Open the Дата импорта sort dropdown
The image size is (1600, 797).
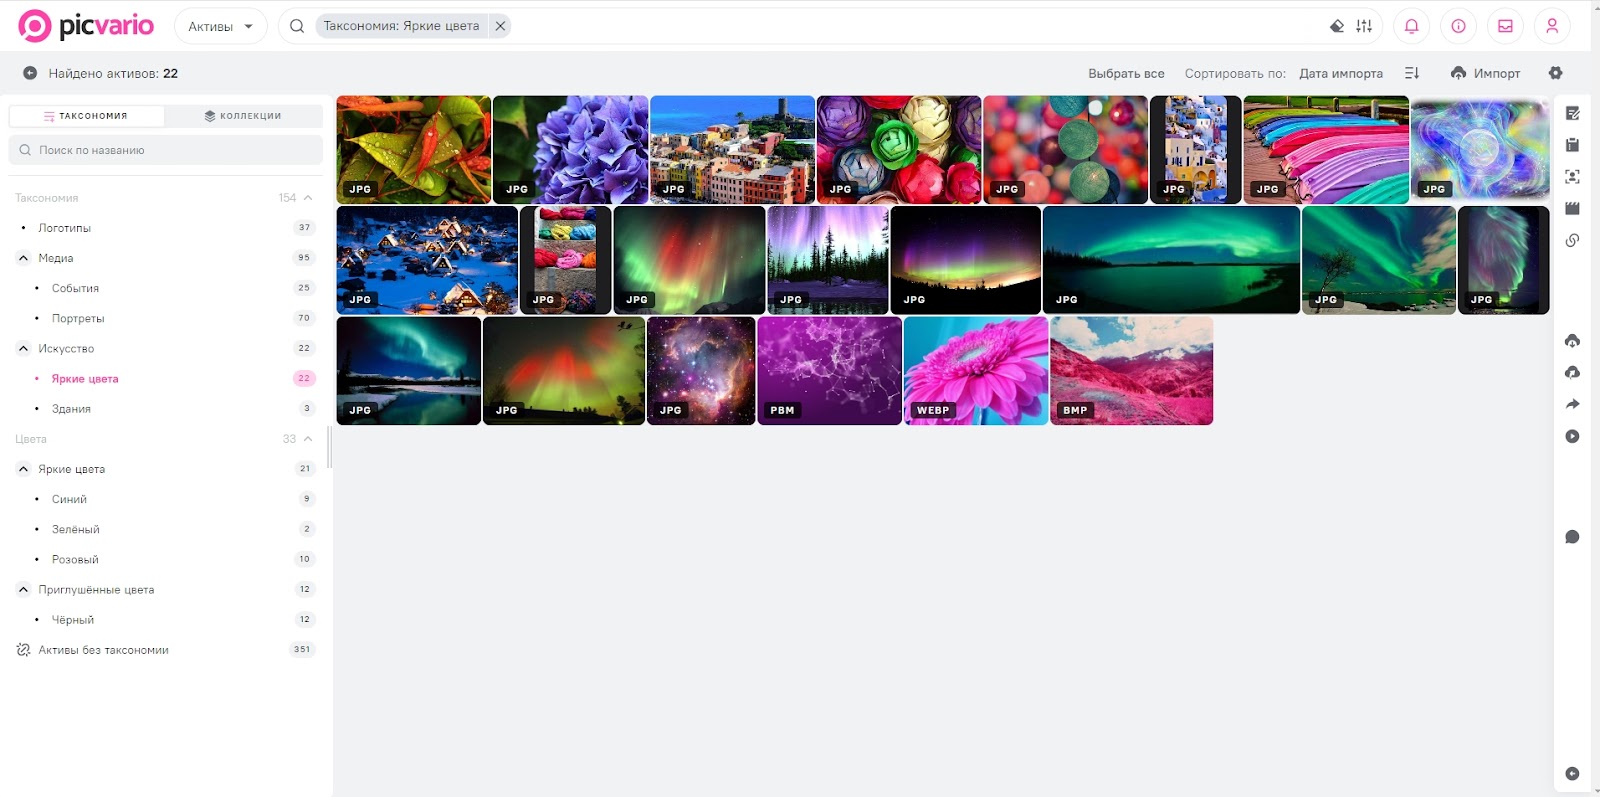[1341, 73]
